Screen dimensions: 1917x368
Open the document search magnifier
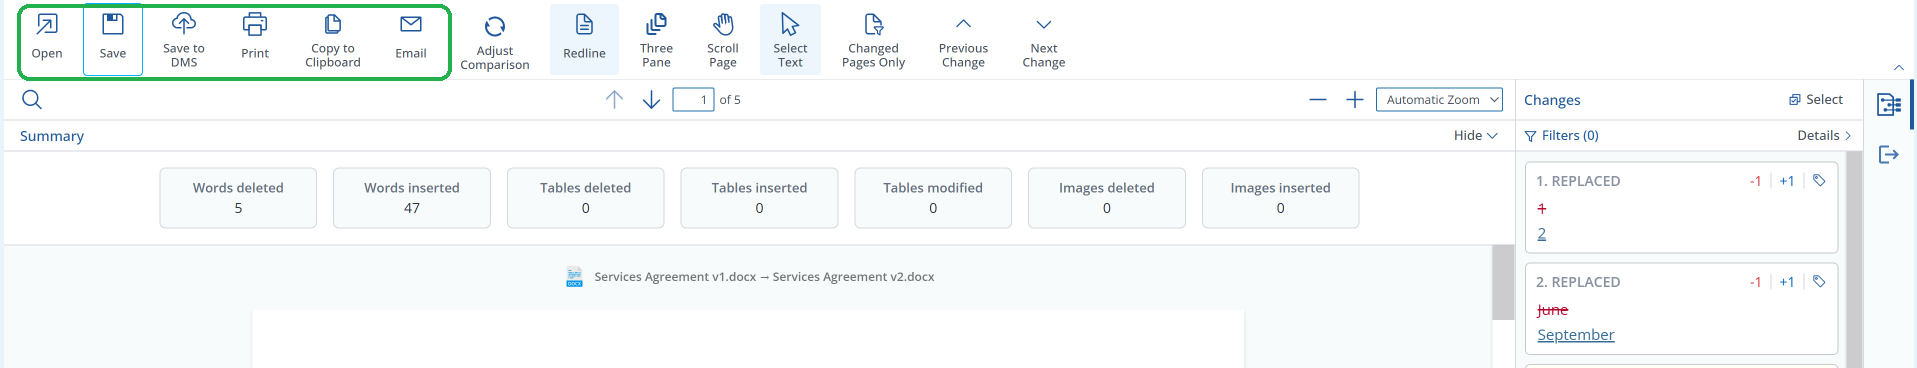[x=32, y=99]
